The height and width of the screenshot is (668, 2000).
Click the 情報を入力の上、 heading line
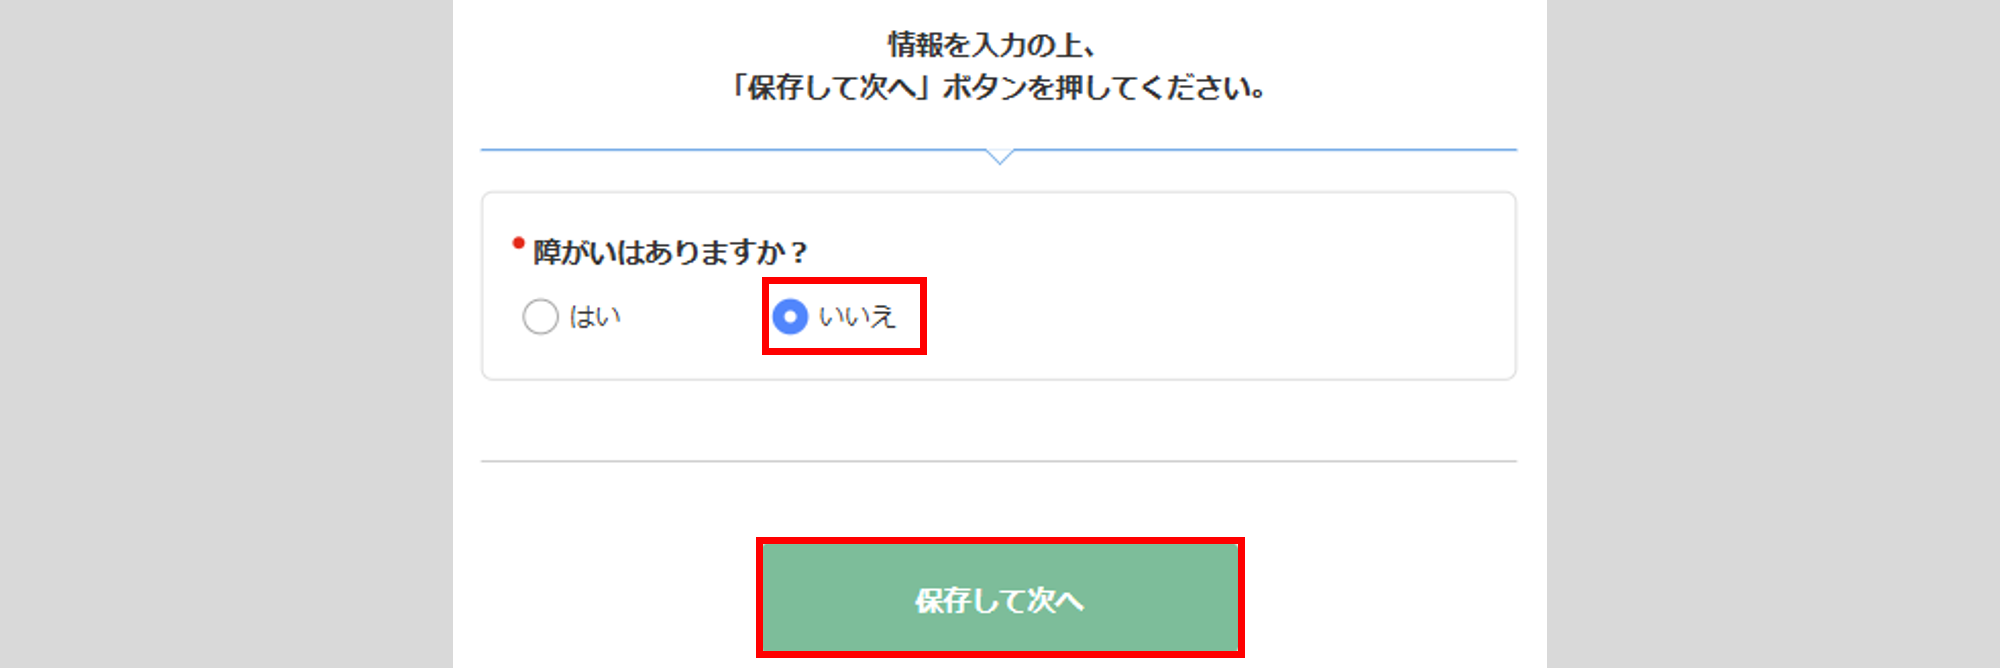[x=992, y=45]
